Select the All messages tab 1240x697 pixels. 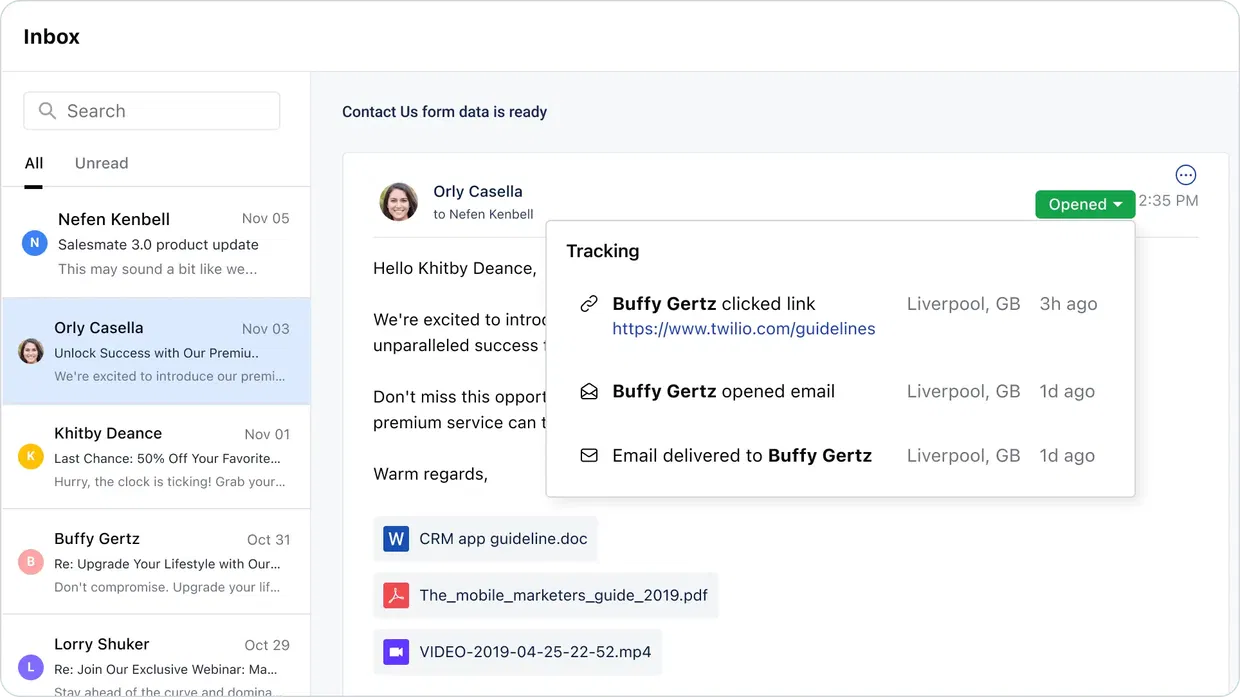click(33, 163)
